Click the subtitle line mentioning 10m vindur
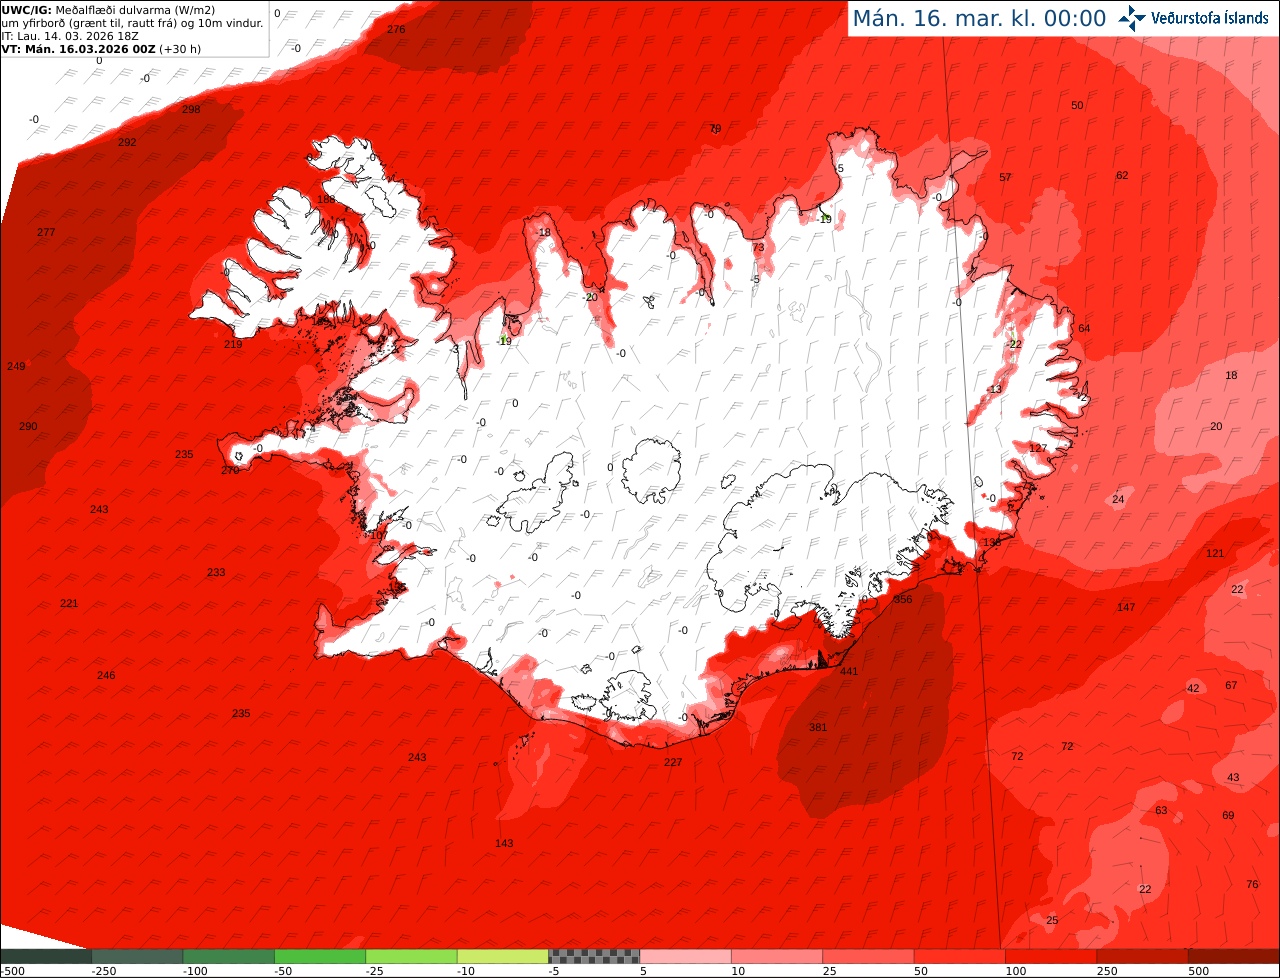This screenshot has height=978, width=1280. pos(132,23)
